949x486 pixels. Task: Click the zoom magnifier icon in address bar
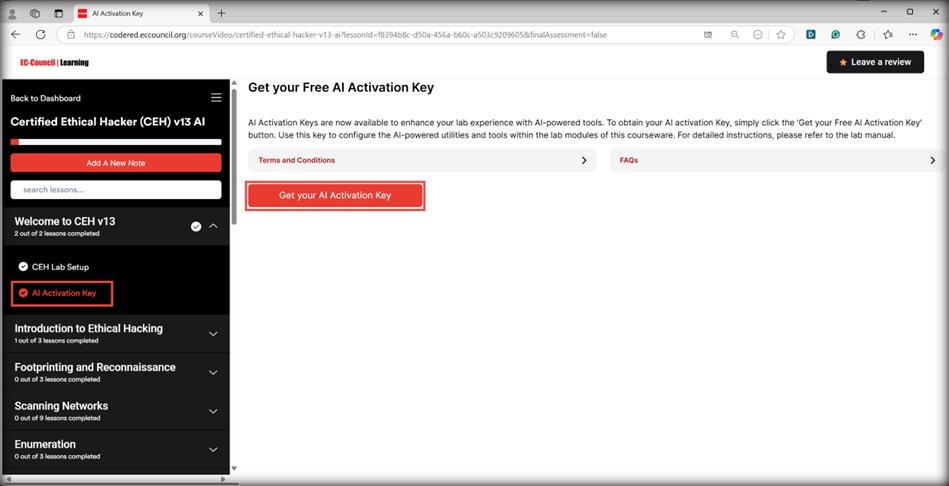(735, 34)
